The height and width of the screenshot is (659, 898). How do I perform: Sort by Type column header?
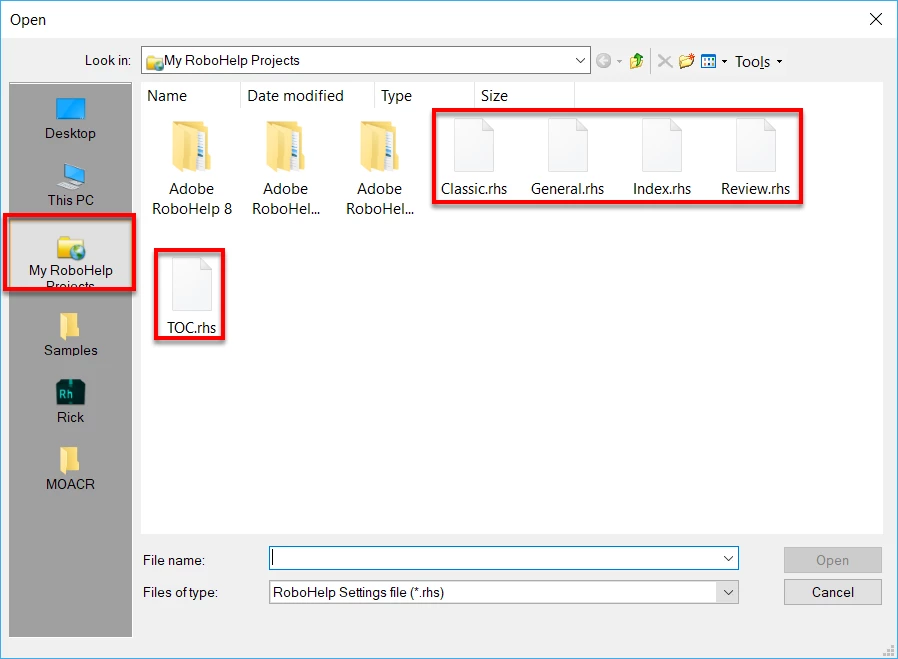pyautogui.click(x=424, y=96)
